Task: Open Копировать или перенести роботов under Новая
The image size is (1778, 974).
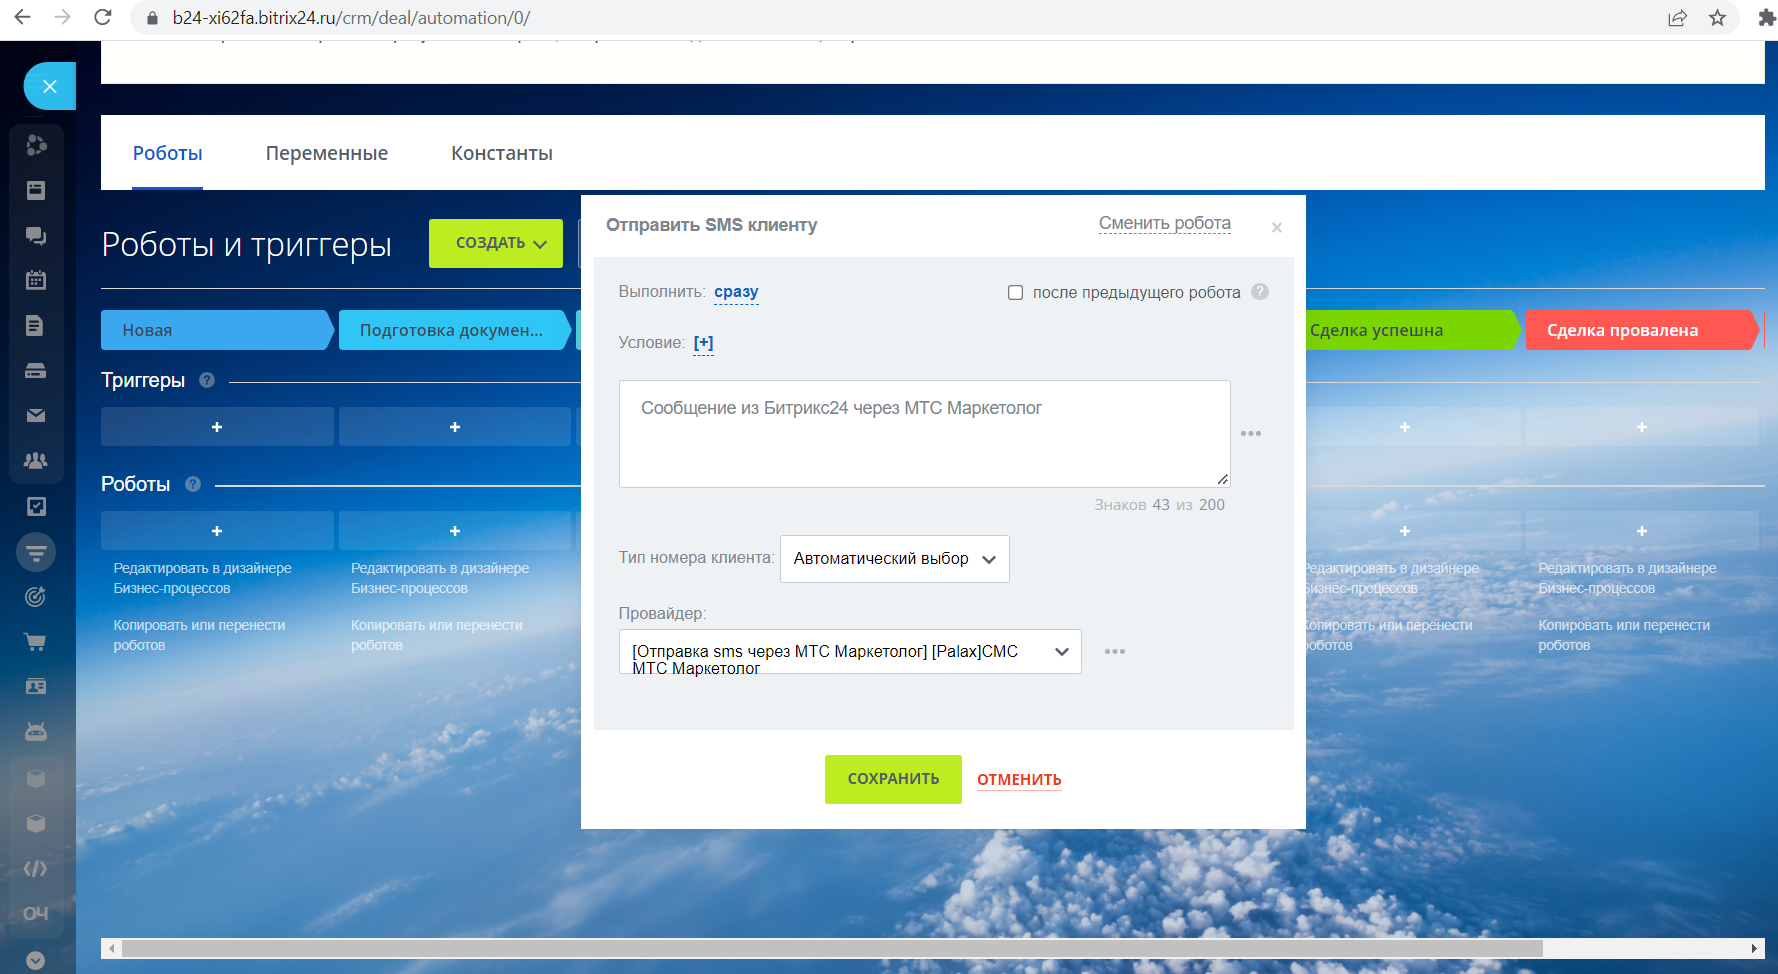Action: (200, 635)
